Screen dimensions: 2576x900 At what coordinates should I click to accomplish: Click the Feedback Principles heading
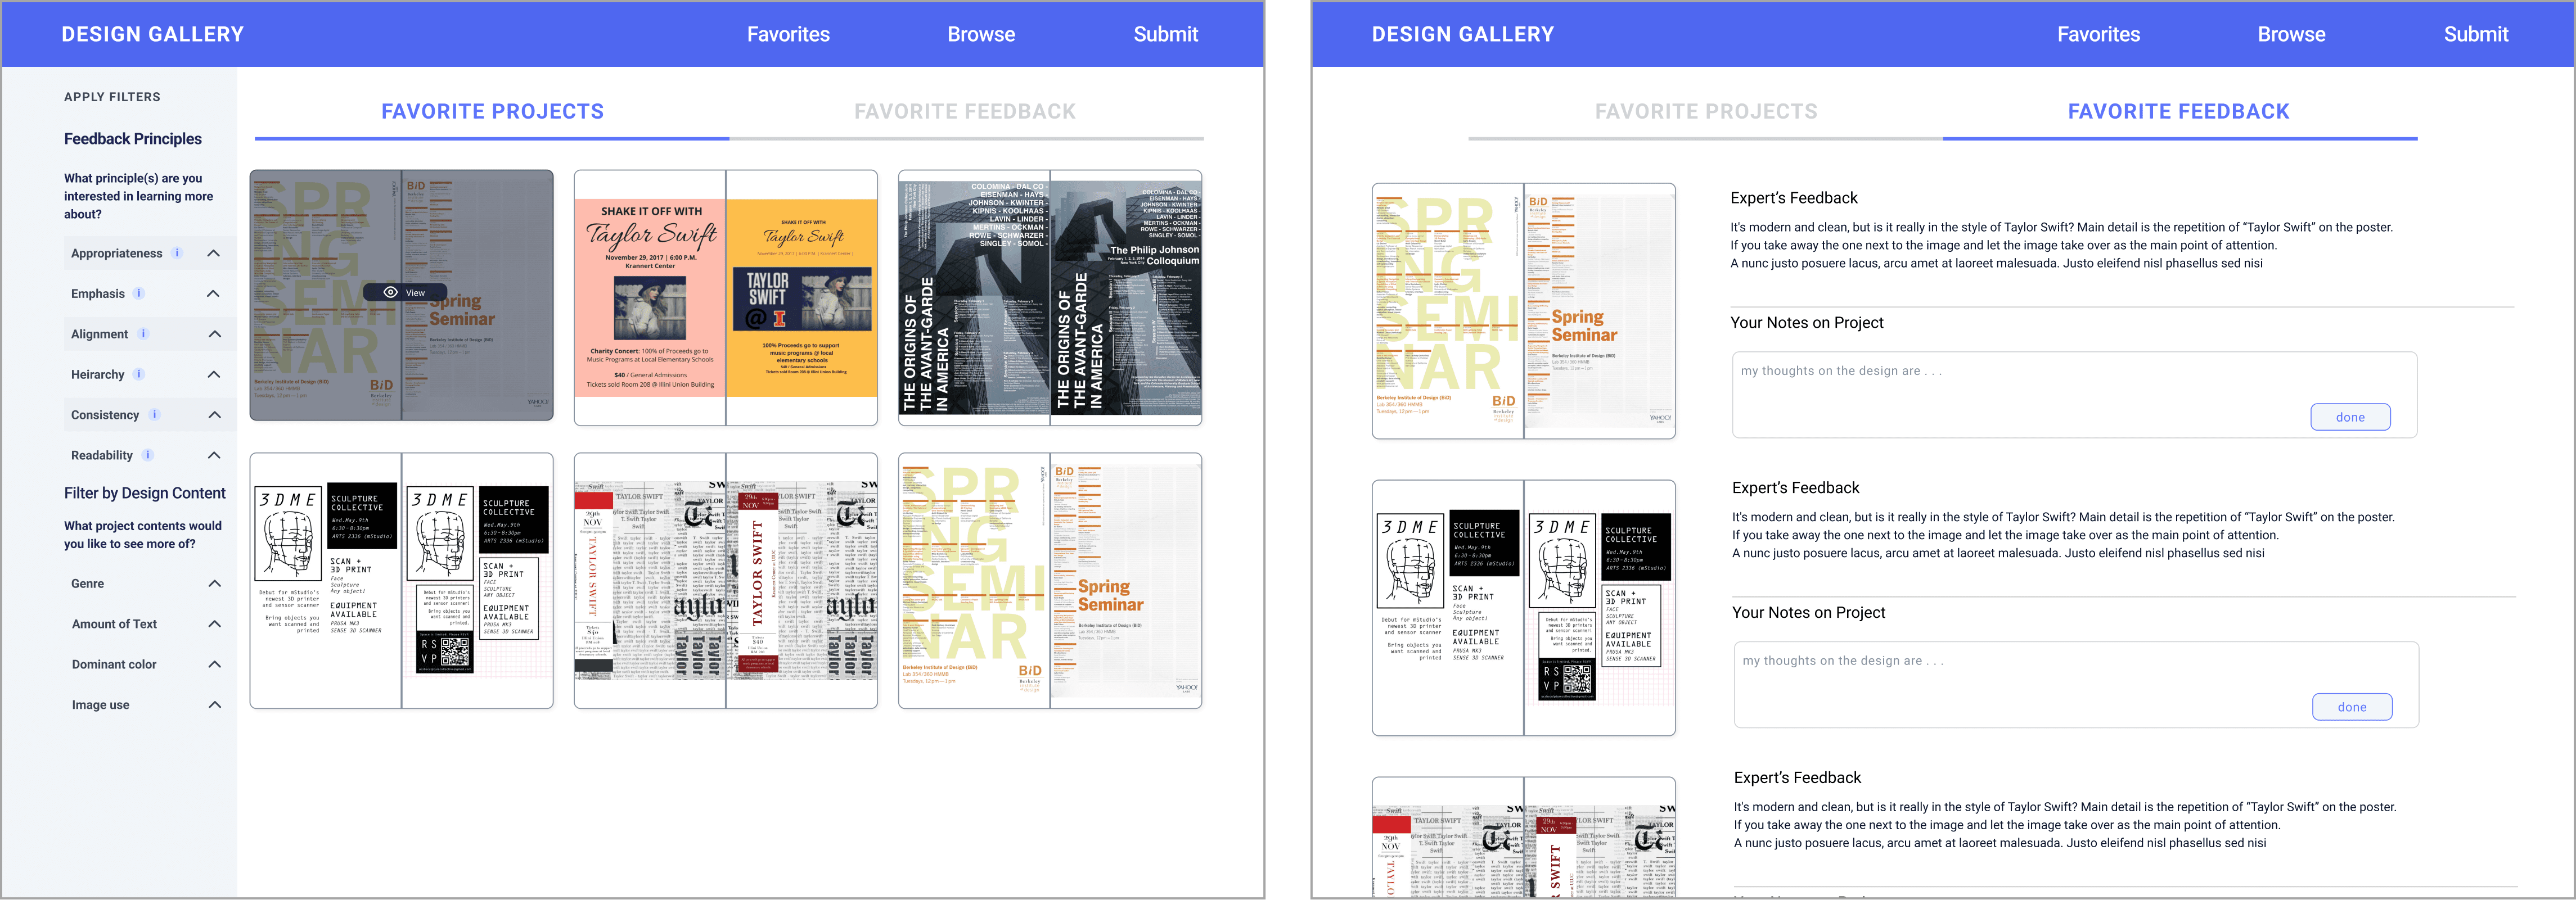(133, 139)
